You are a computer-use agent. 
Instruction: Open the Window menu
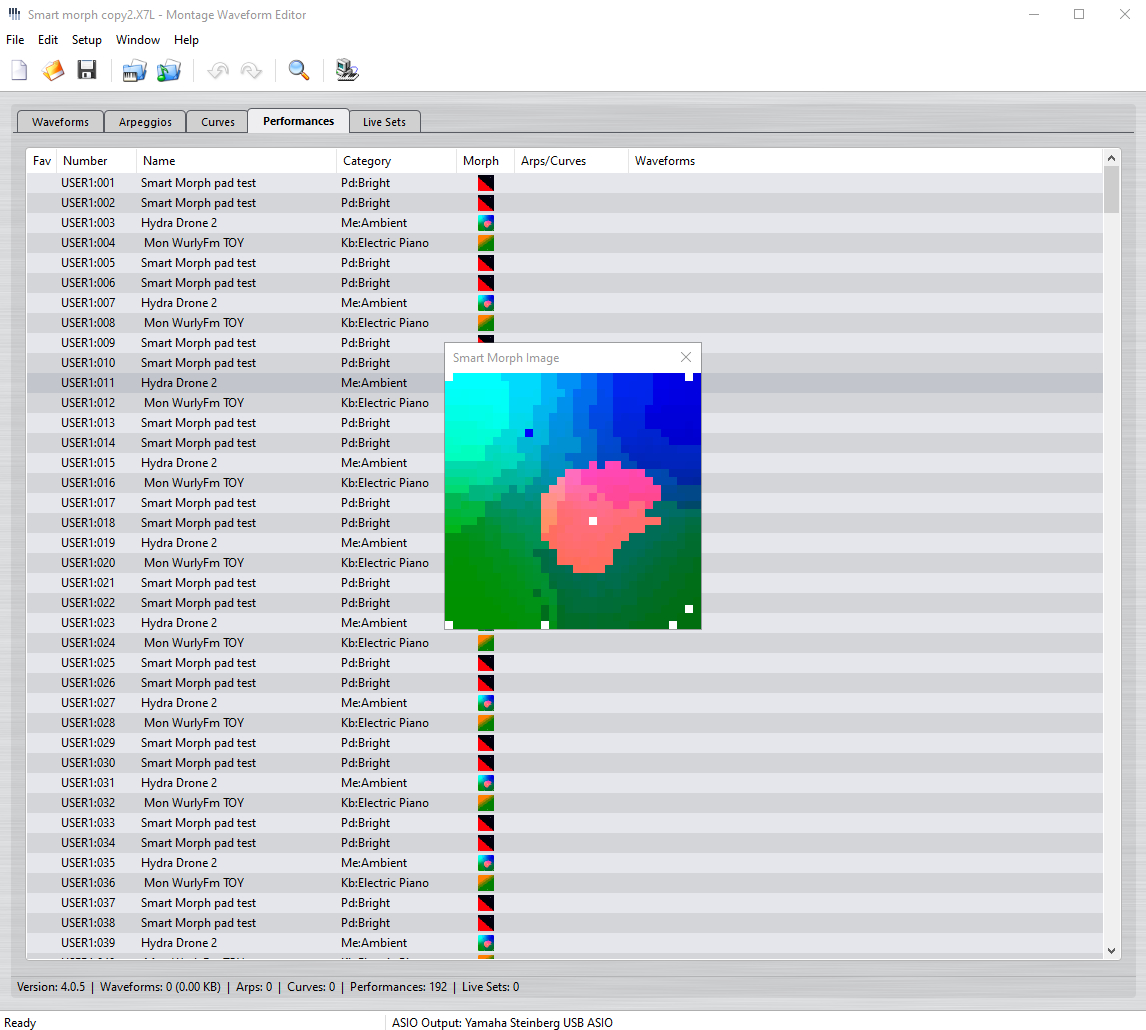138,40
